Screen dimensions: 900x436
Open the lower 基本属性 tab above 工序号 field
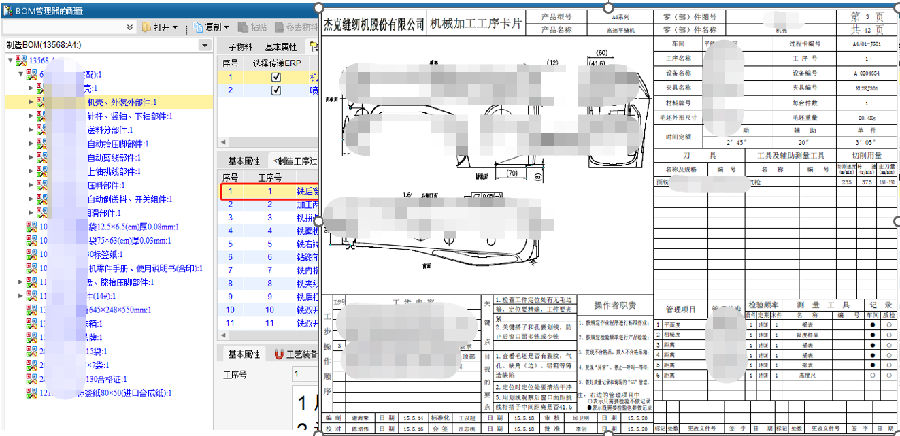[244, 354]
